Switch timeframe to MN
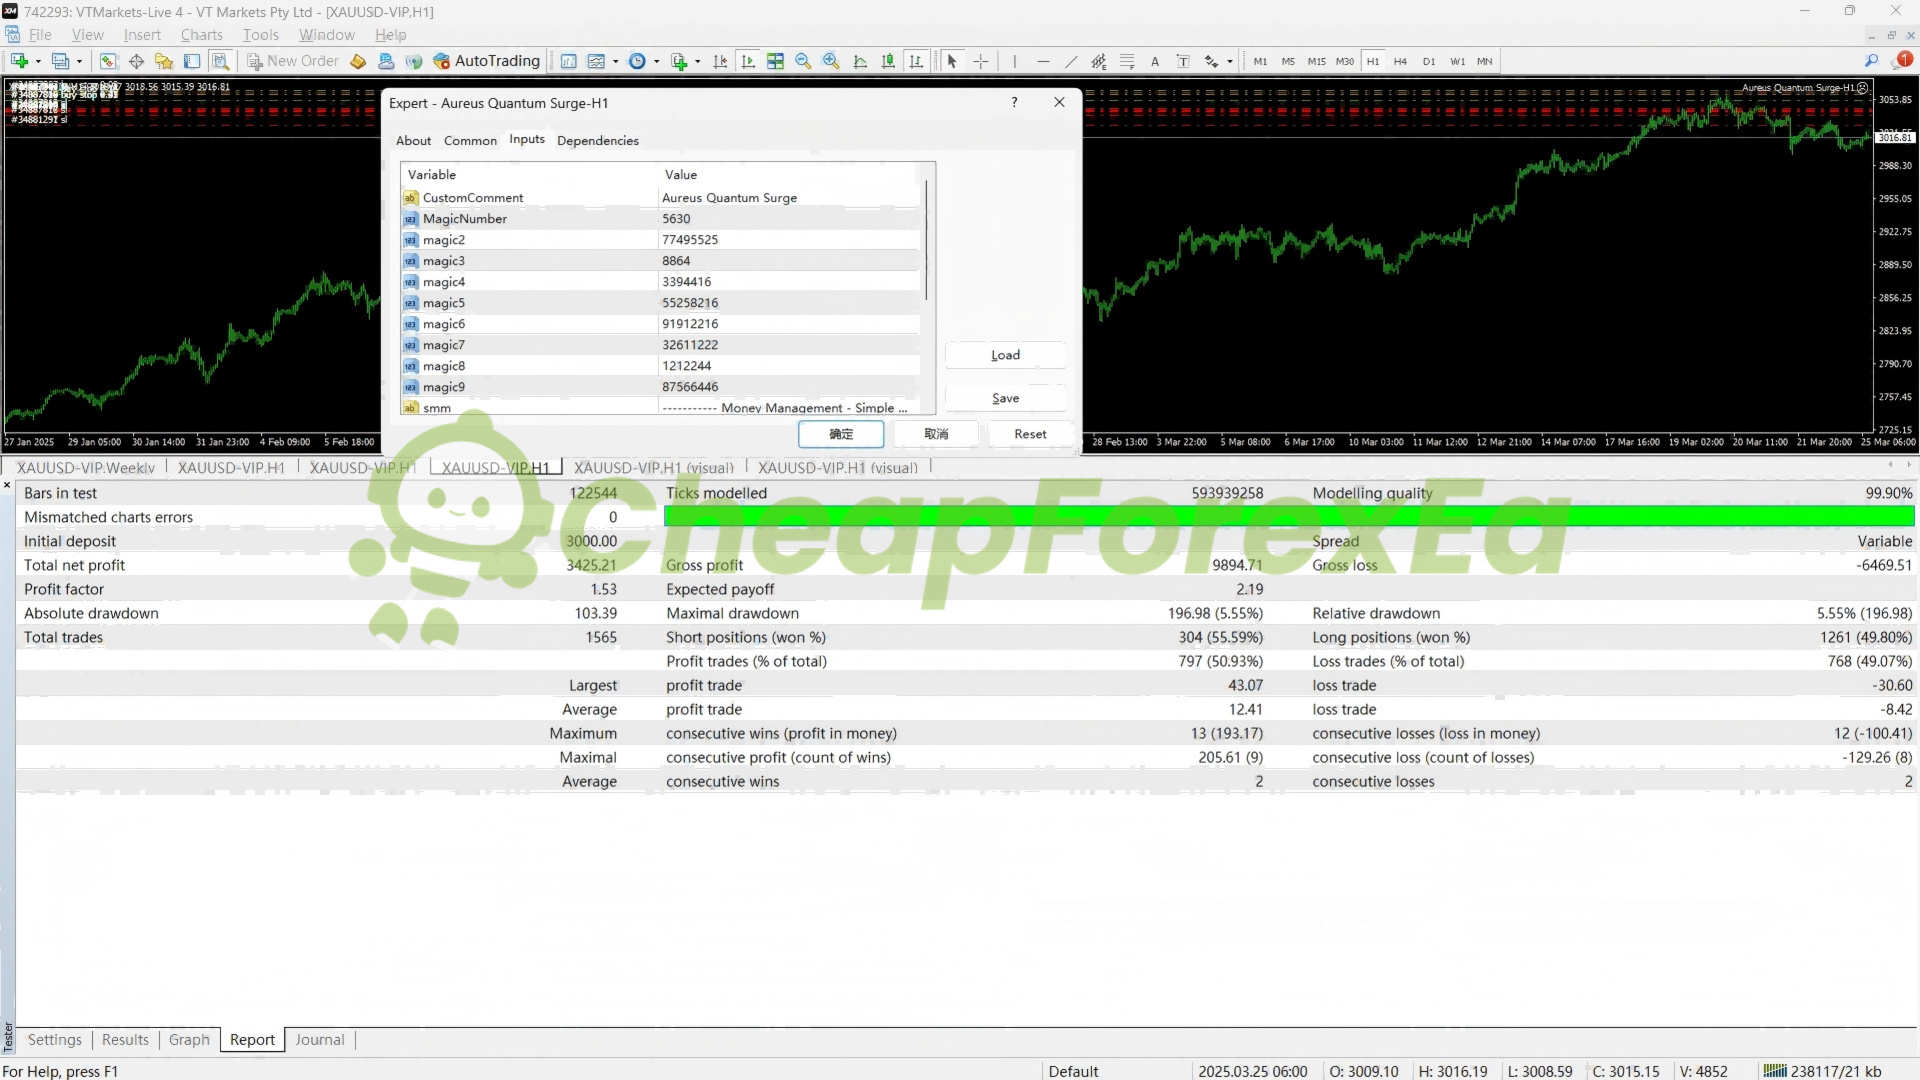This screenshot has width=1920, height=1080. (x=1485, y=61)
